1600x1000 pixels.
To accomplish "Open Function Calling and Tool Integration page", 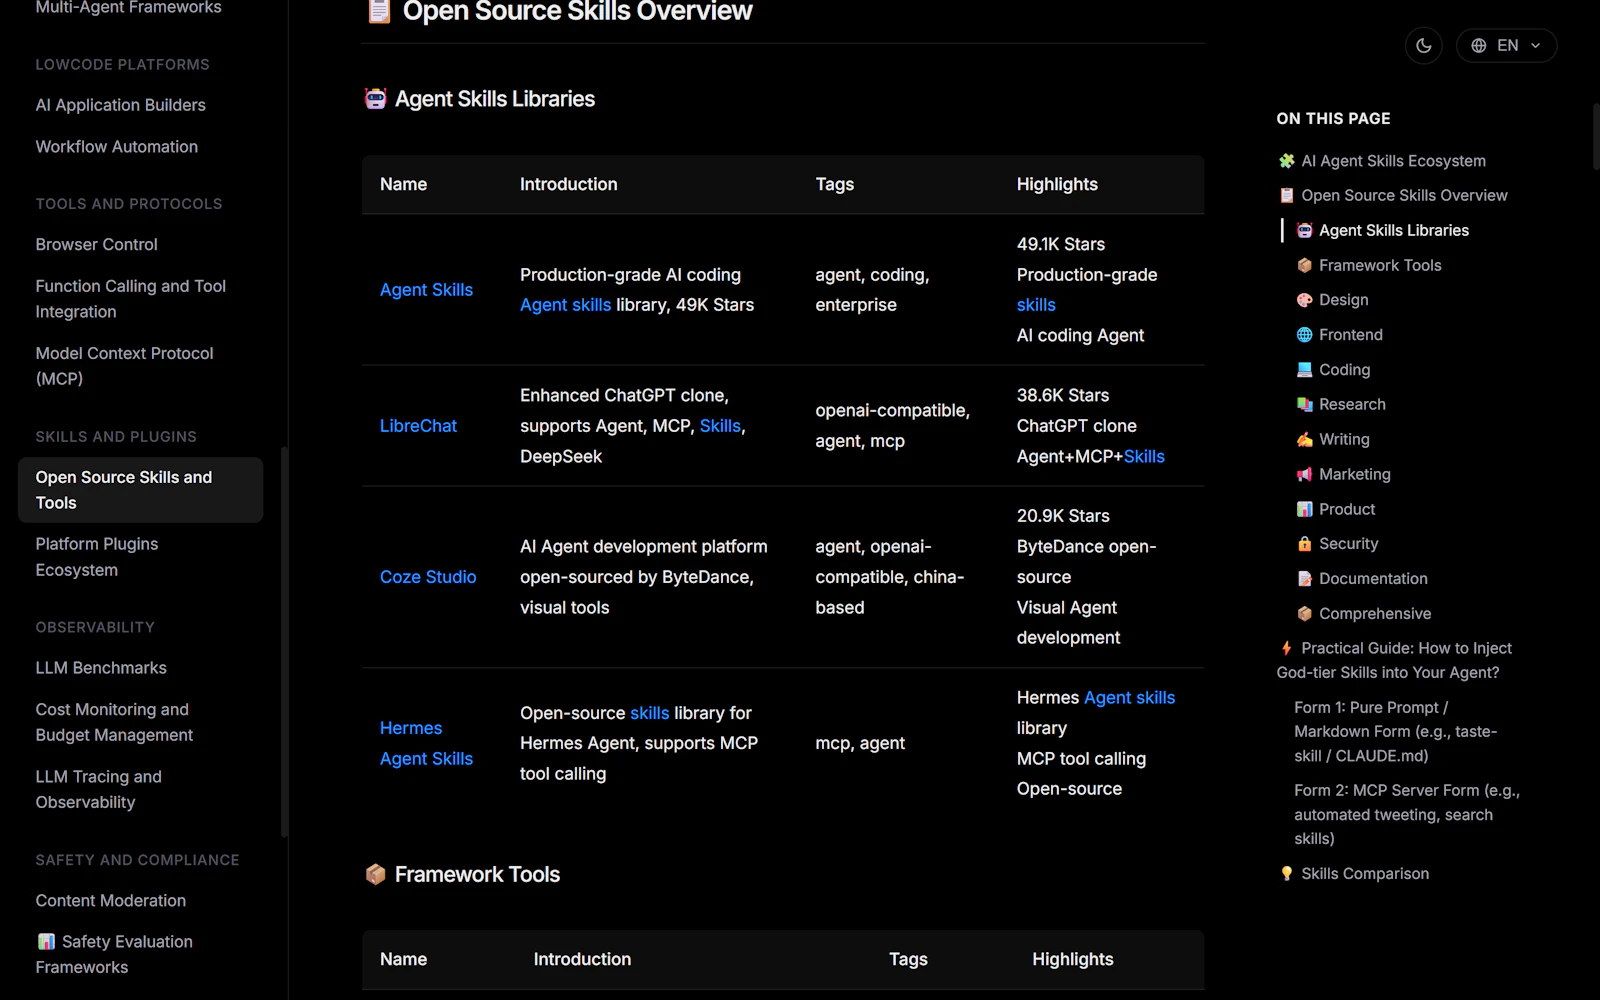I will tap(131, 299).
